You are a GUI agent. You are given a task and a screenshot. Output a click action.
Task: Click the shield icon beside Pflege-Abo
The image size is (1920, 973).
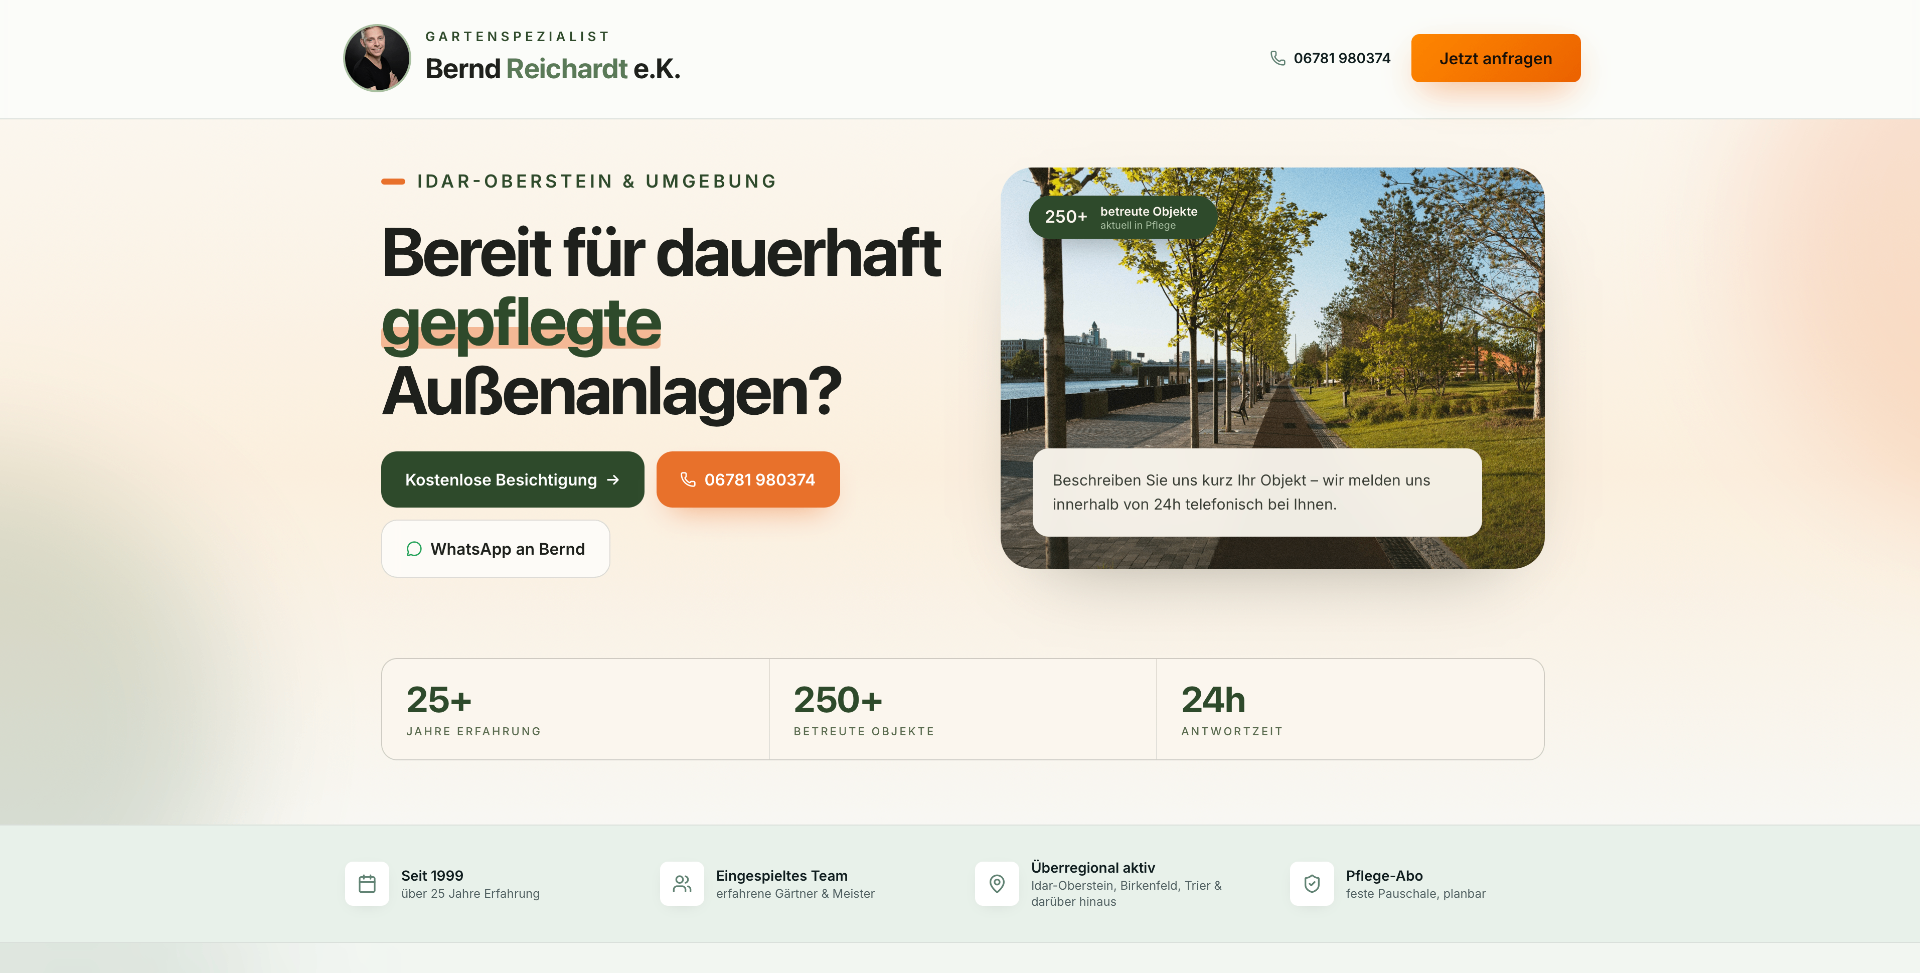1312,884
